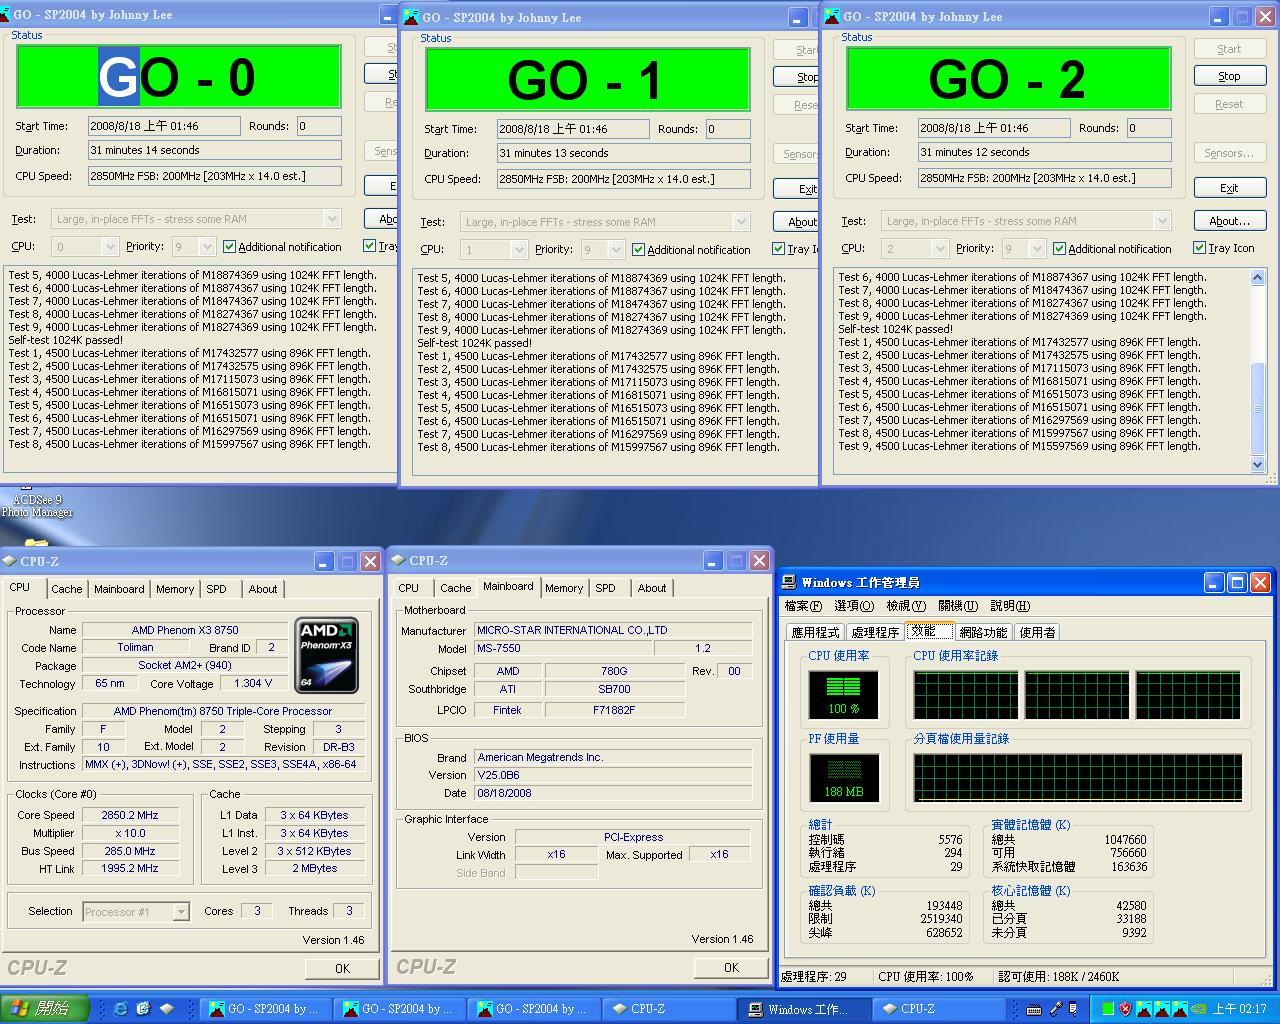
Task: Toggle Tray Icon checkbox in GO-2 window
Action: (x=1224, y=248)
